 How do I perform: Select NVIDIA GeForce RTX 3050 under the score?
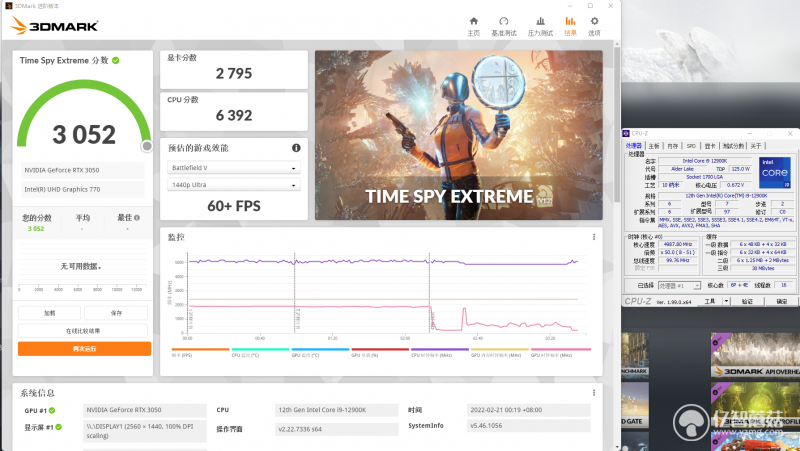pos(83,170)
